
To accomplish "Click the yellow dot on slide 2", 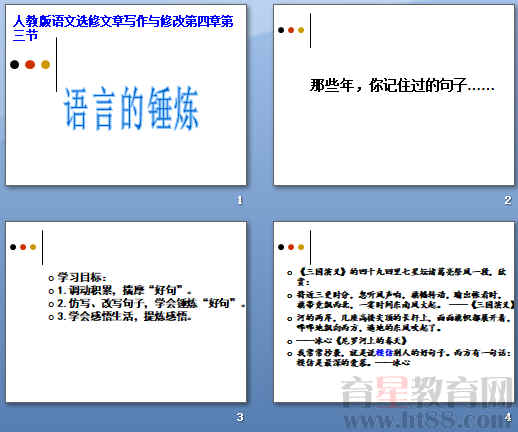I will tap(301, 30).
